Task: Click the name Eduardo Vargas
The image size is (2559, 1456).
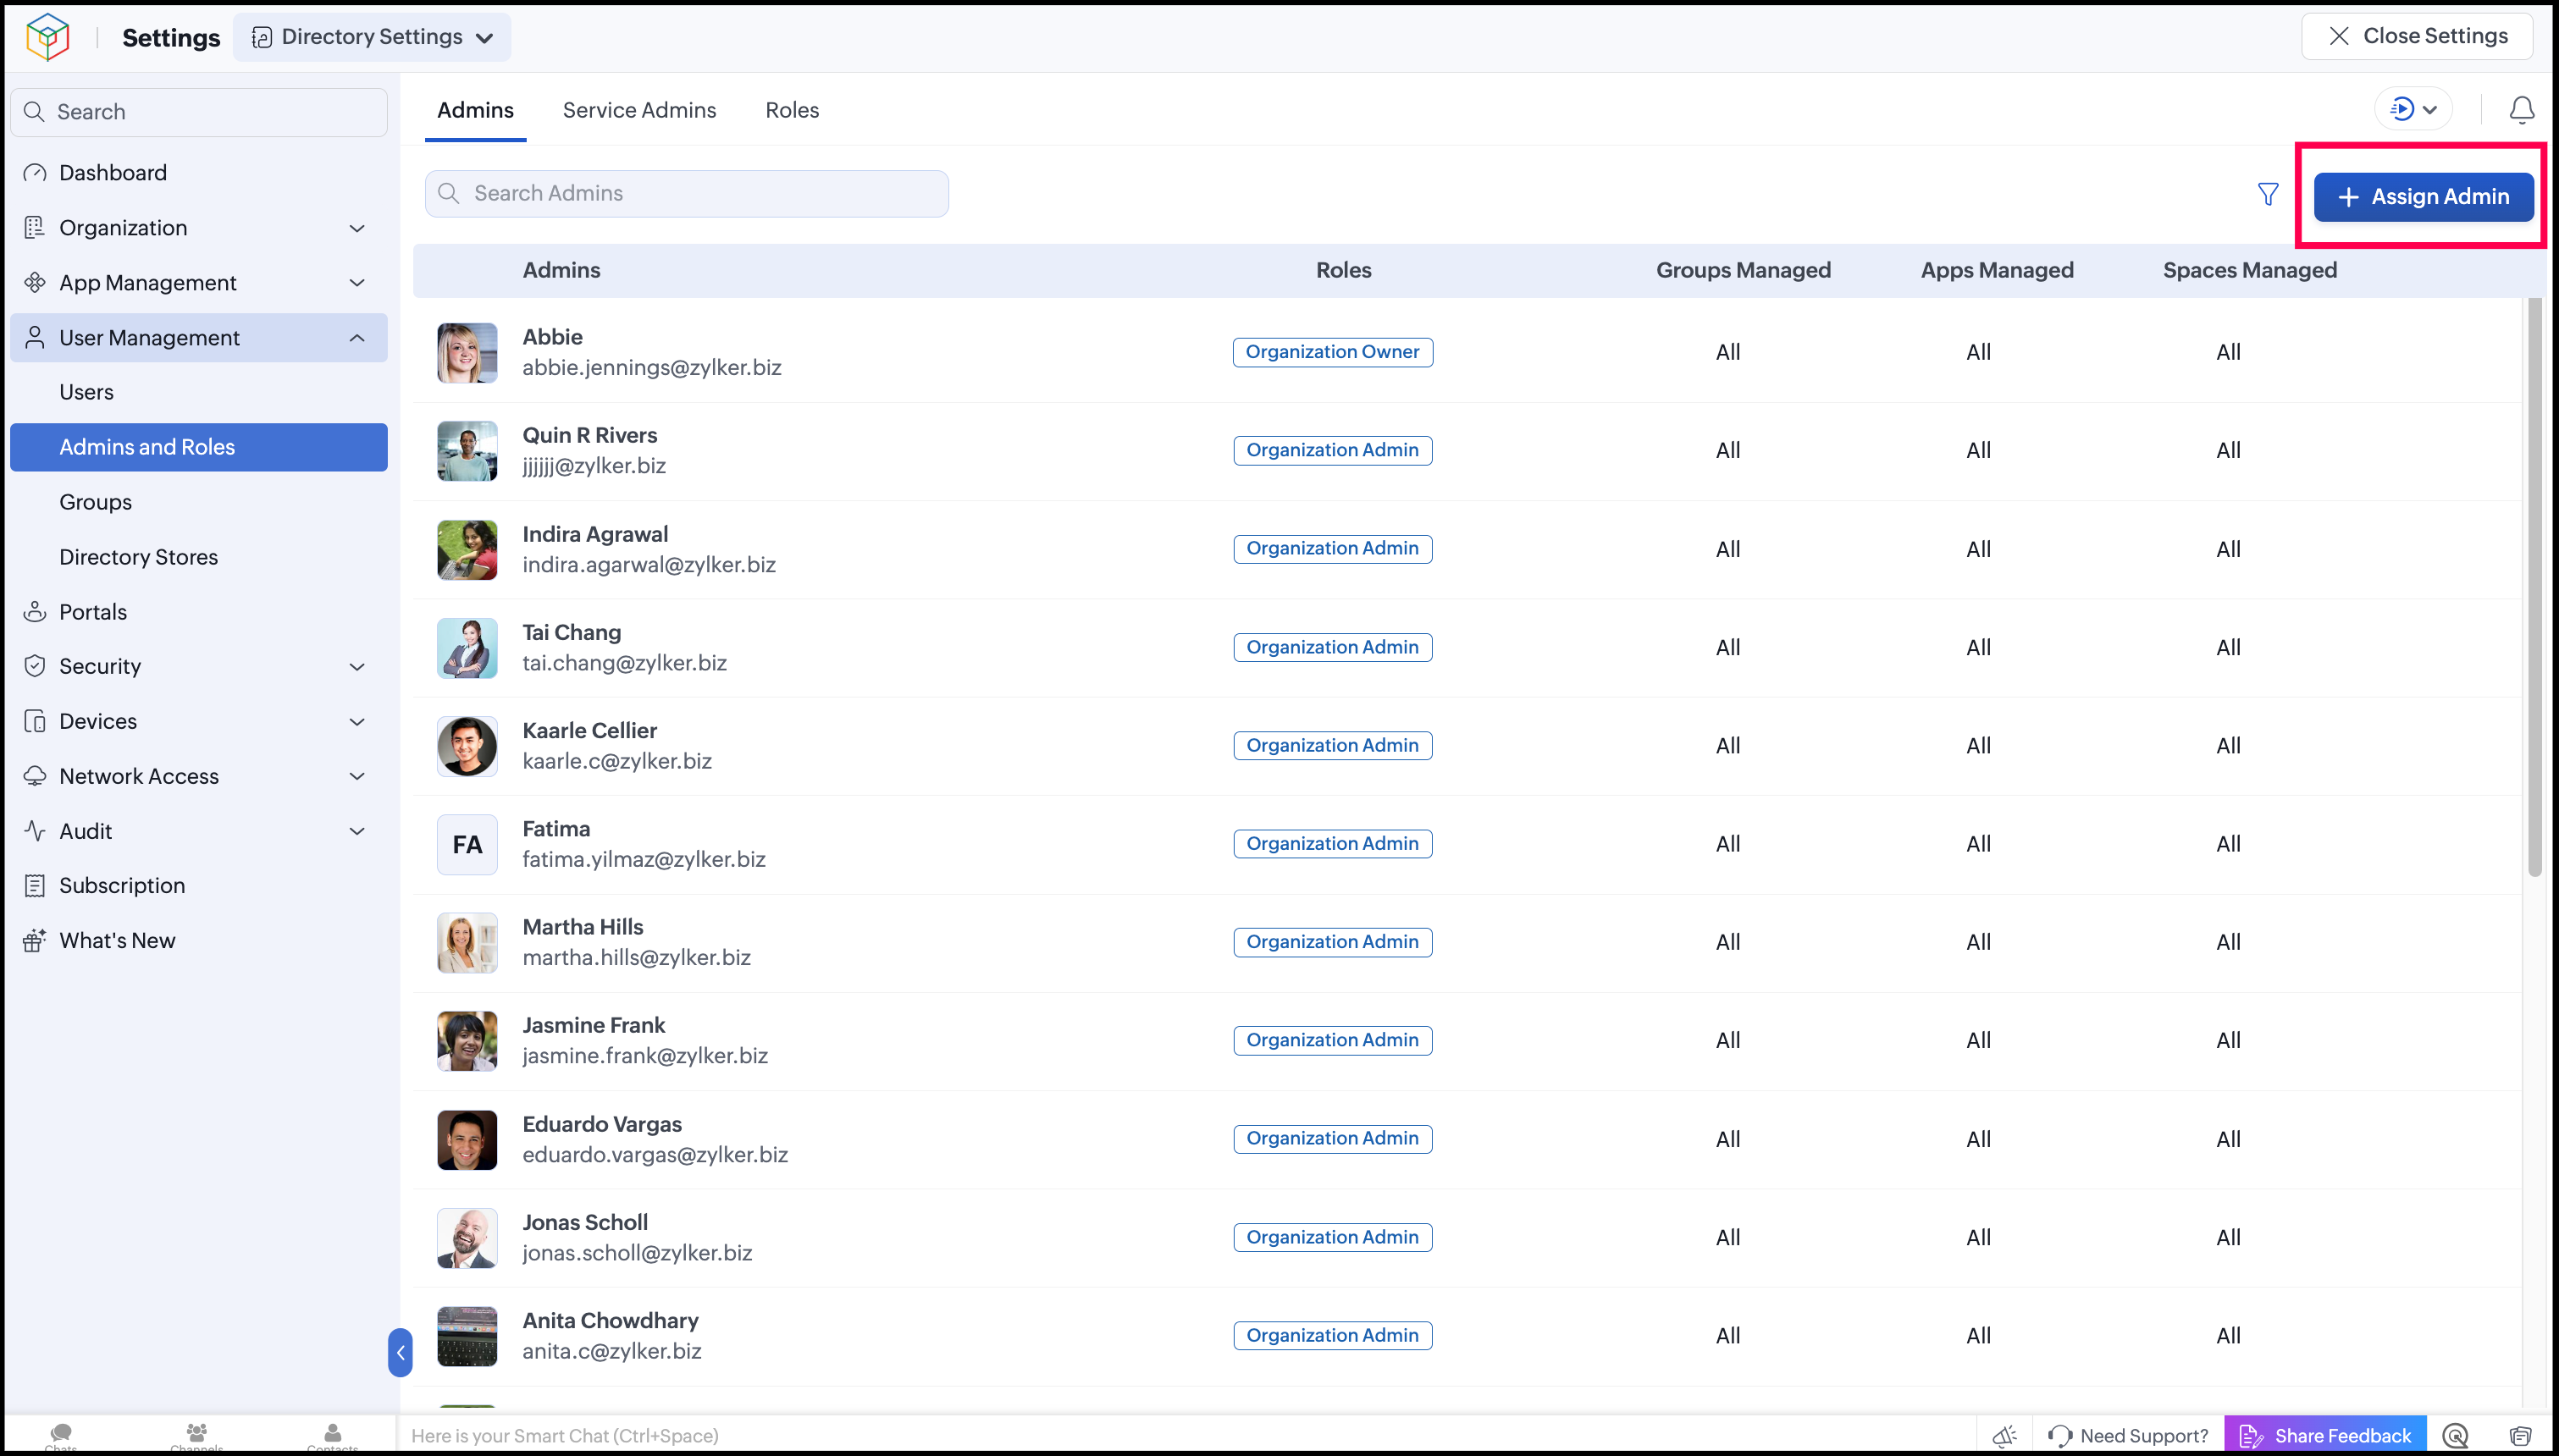Action: pos(601,1124)
